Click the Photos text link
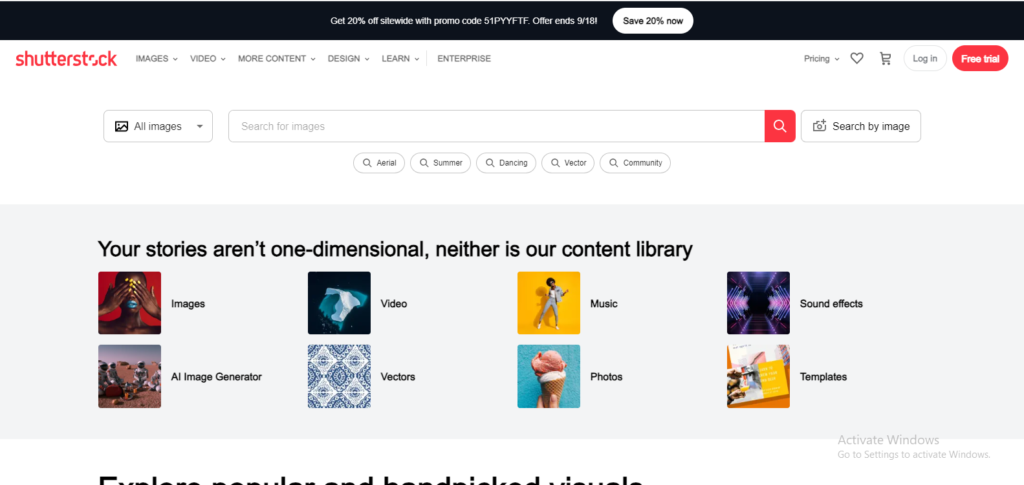Image resolution: width=1024 pixels, height=485 pixels. point(606,377)
